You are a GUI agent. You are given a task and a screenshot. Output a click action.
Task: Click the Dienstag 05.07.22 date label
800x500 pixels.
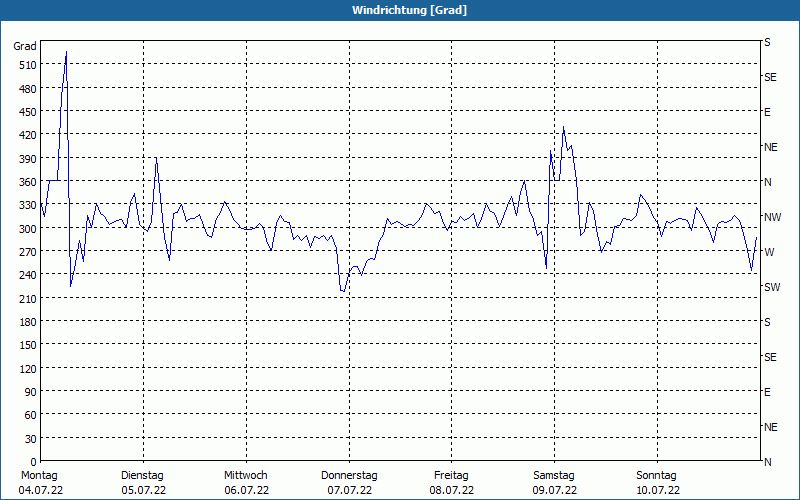[142, 482]
